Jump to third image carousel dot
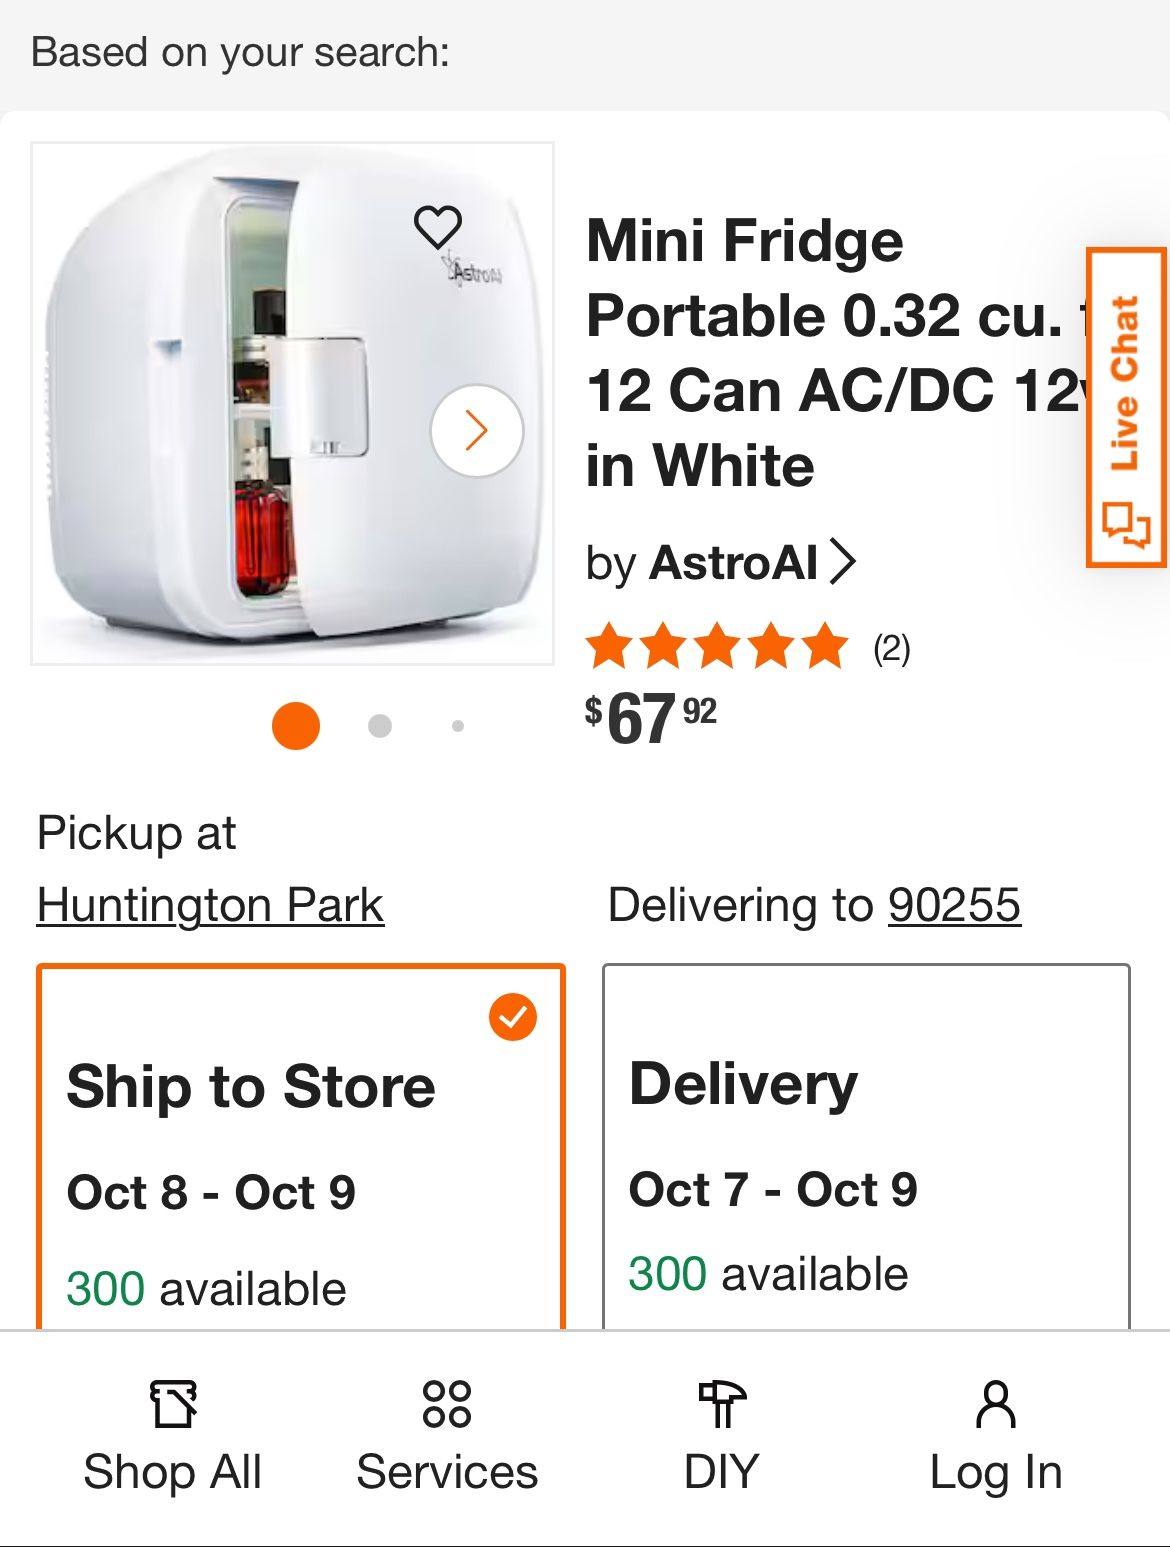This screenshot has width=1170, height=1547. click(x=458, y=726)
